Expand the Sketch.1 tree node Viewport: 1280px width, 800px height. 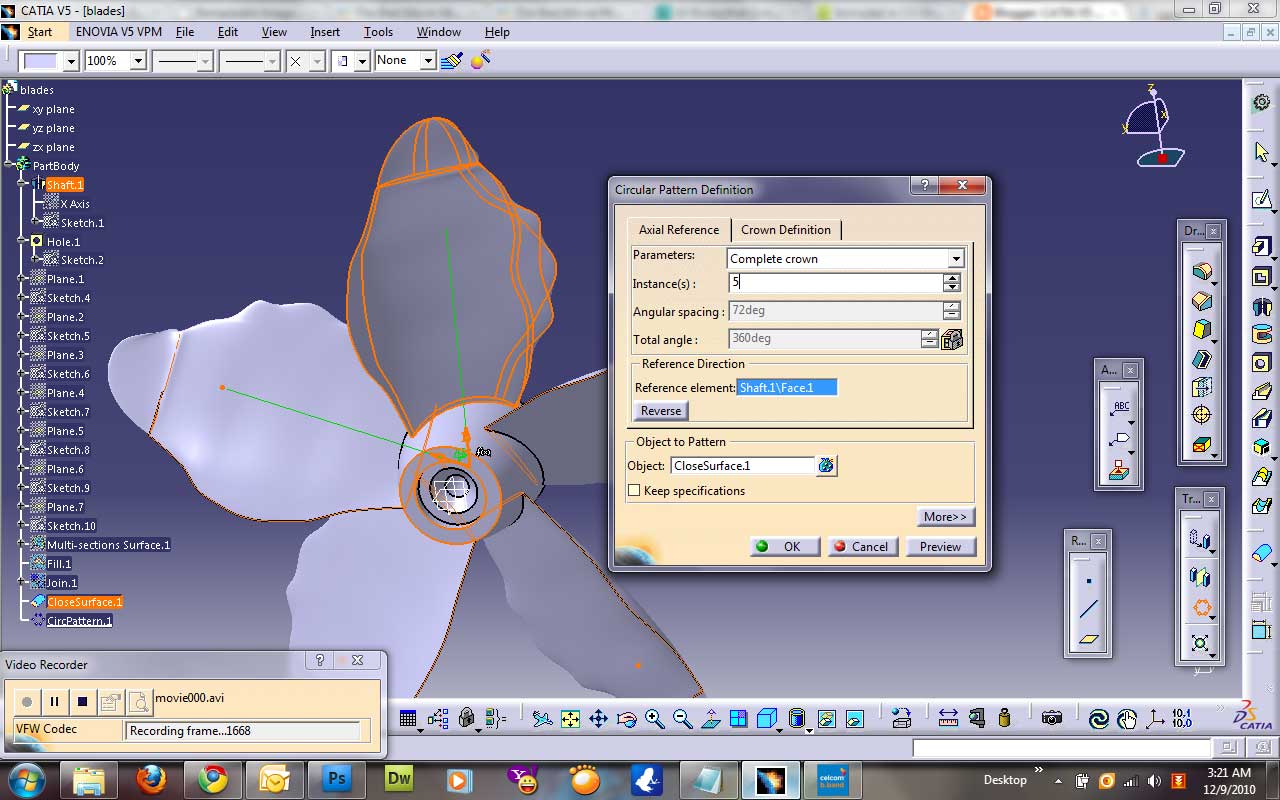37,222
